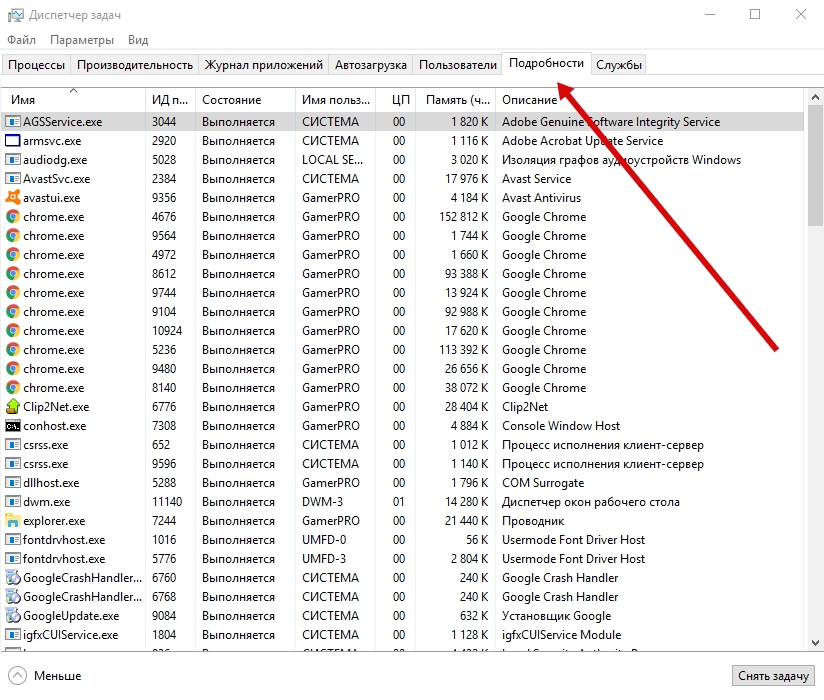Click the explorer.exe folder icon
Image resolution: width=824 pixels, height=700 pixels.
point(13,521)
